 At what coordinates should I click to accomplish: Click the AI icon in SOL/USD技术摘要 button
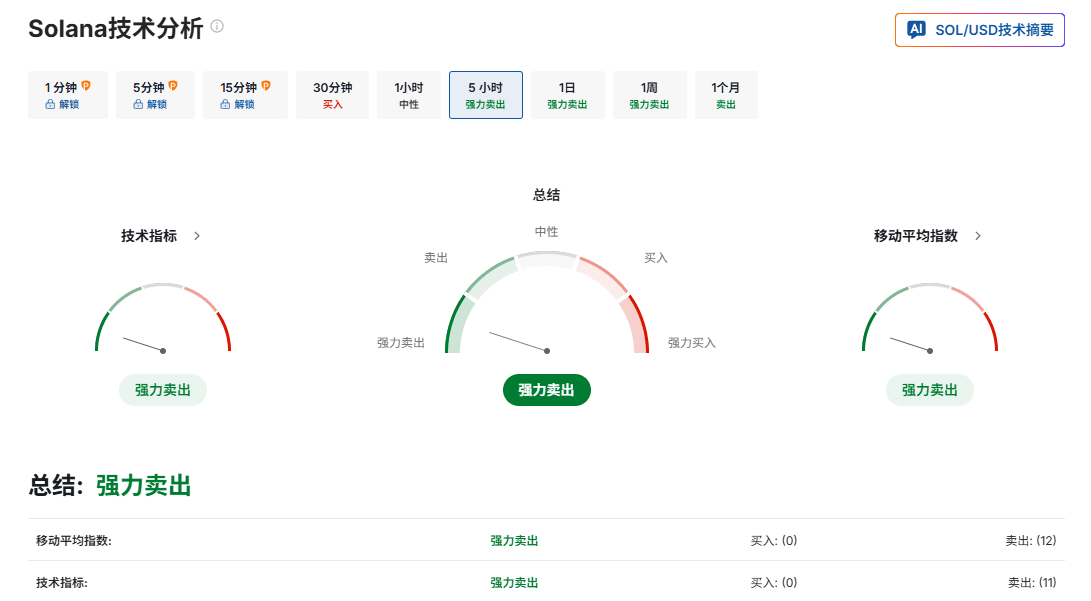[916, 29]
